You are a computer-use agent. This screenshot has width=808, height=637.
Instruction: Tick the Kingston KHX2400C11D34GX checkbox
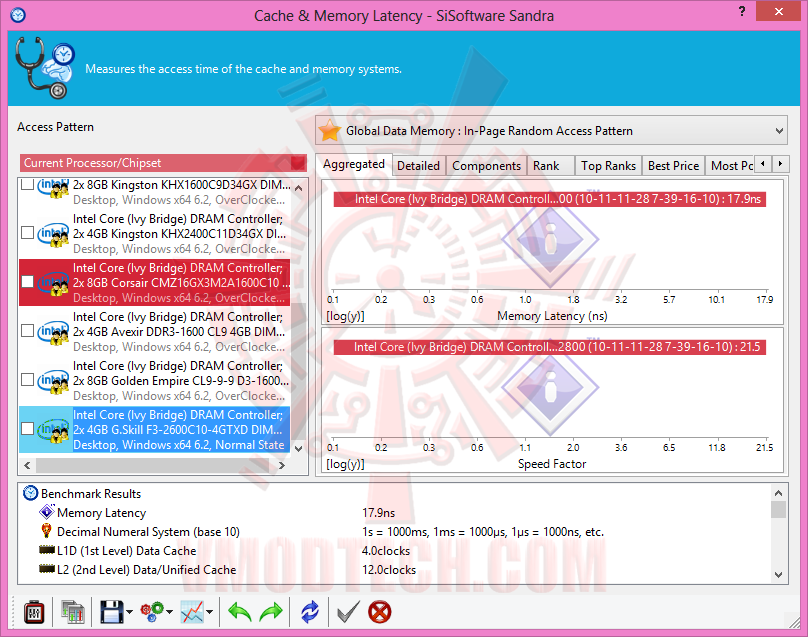tap(27, 233)
